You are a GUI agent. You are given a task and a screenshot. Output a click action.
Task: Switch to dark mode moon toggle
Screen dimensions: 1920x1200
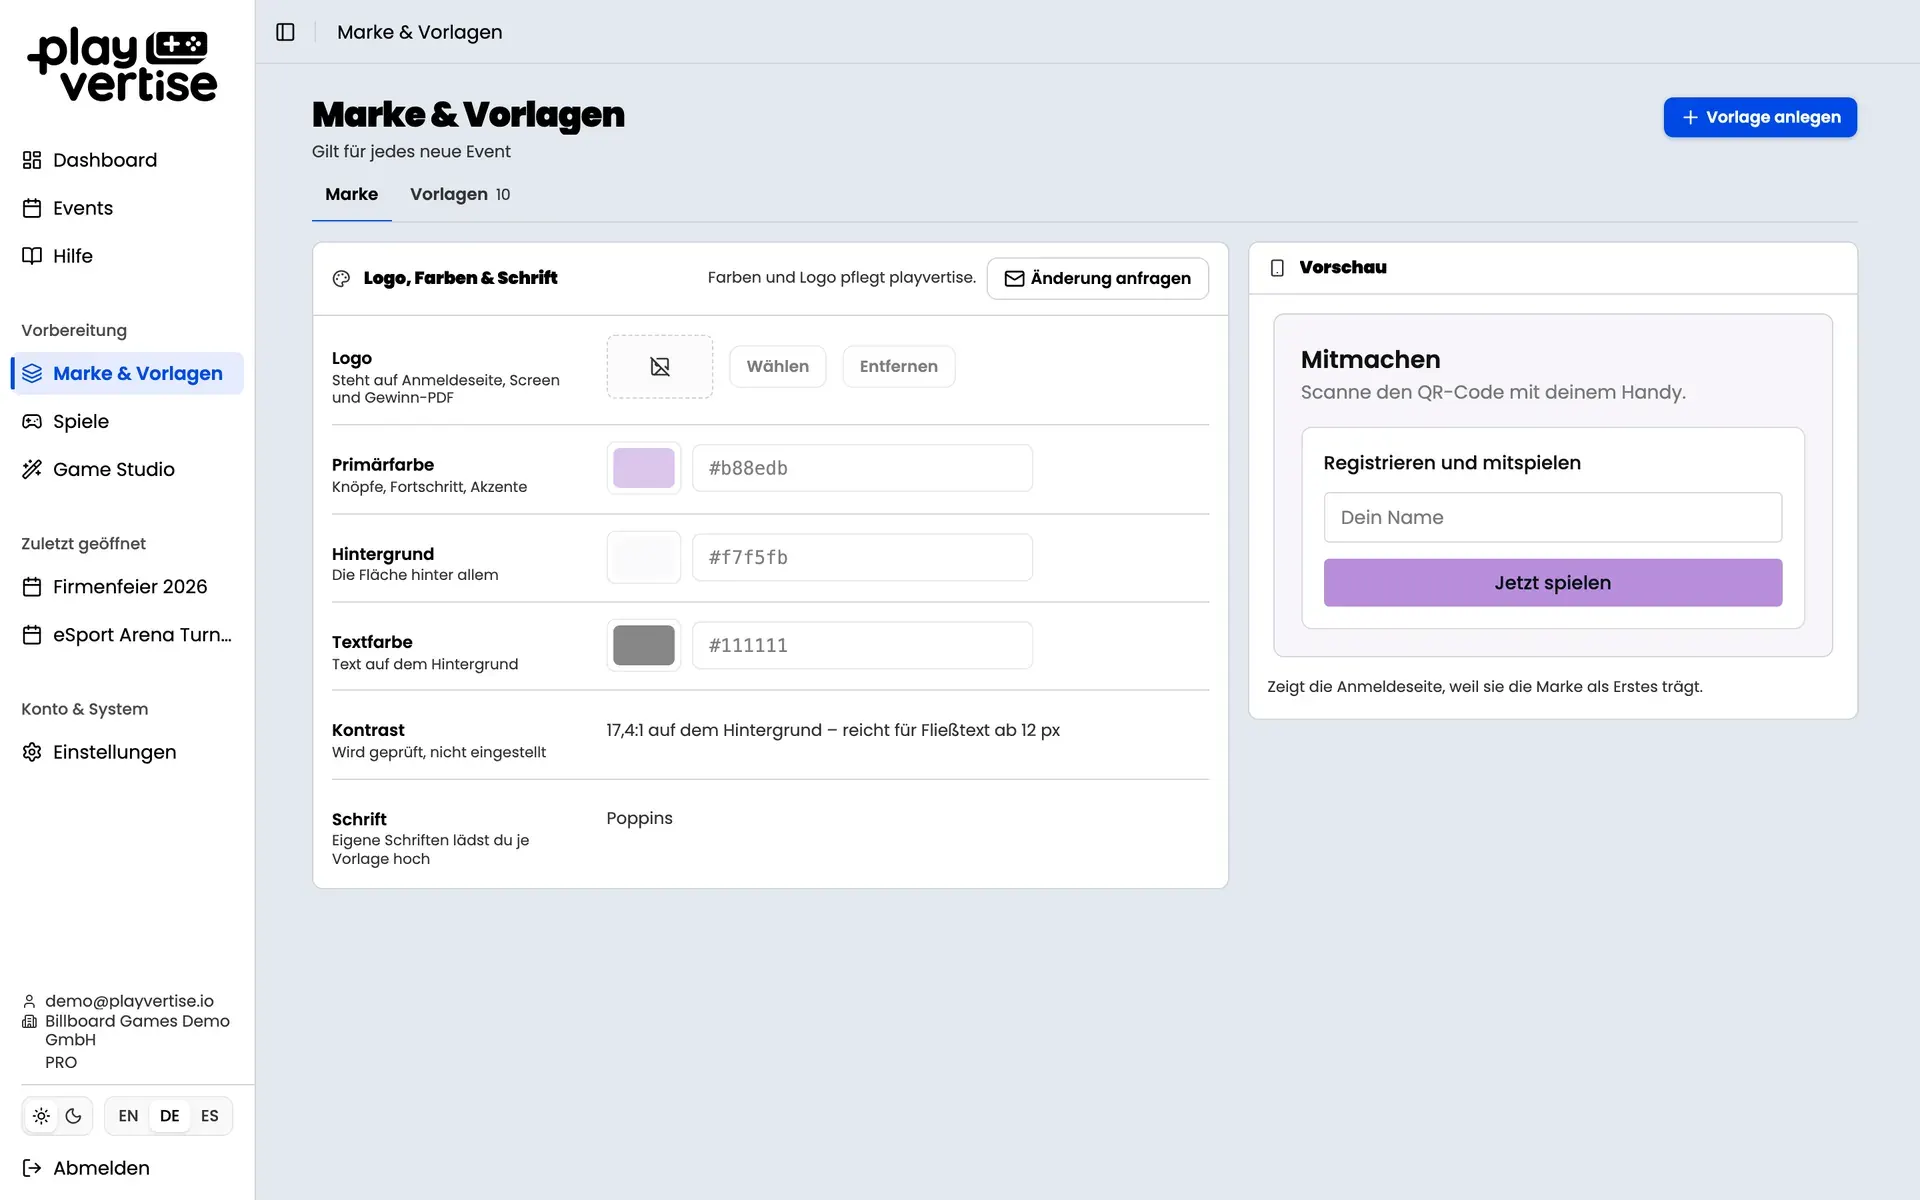click(74, 1116)
